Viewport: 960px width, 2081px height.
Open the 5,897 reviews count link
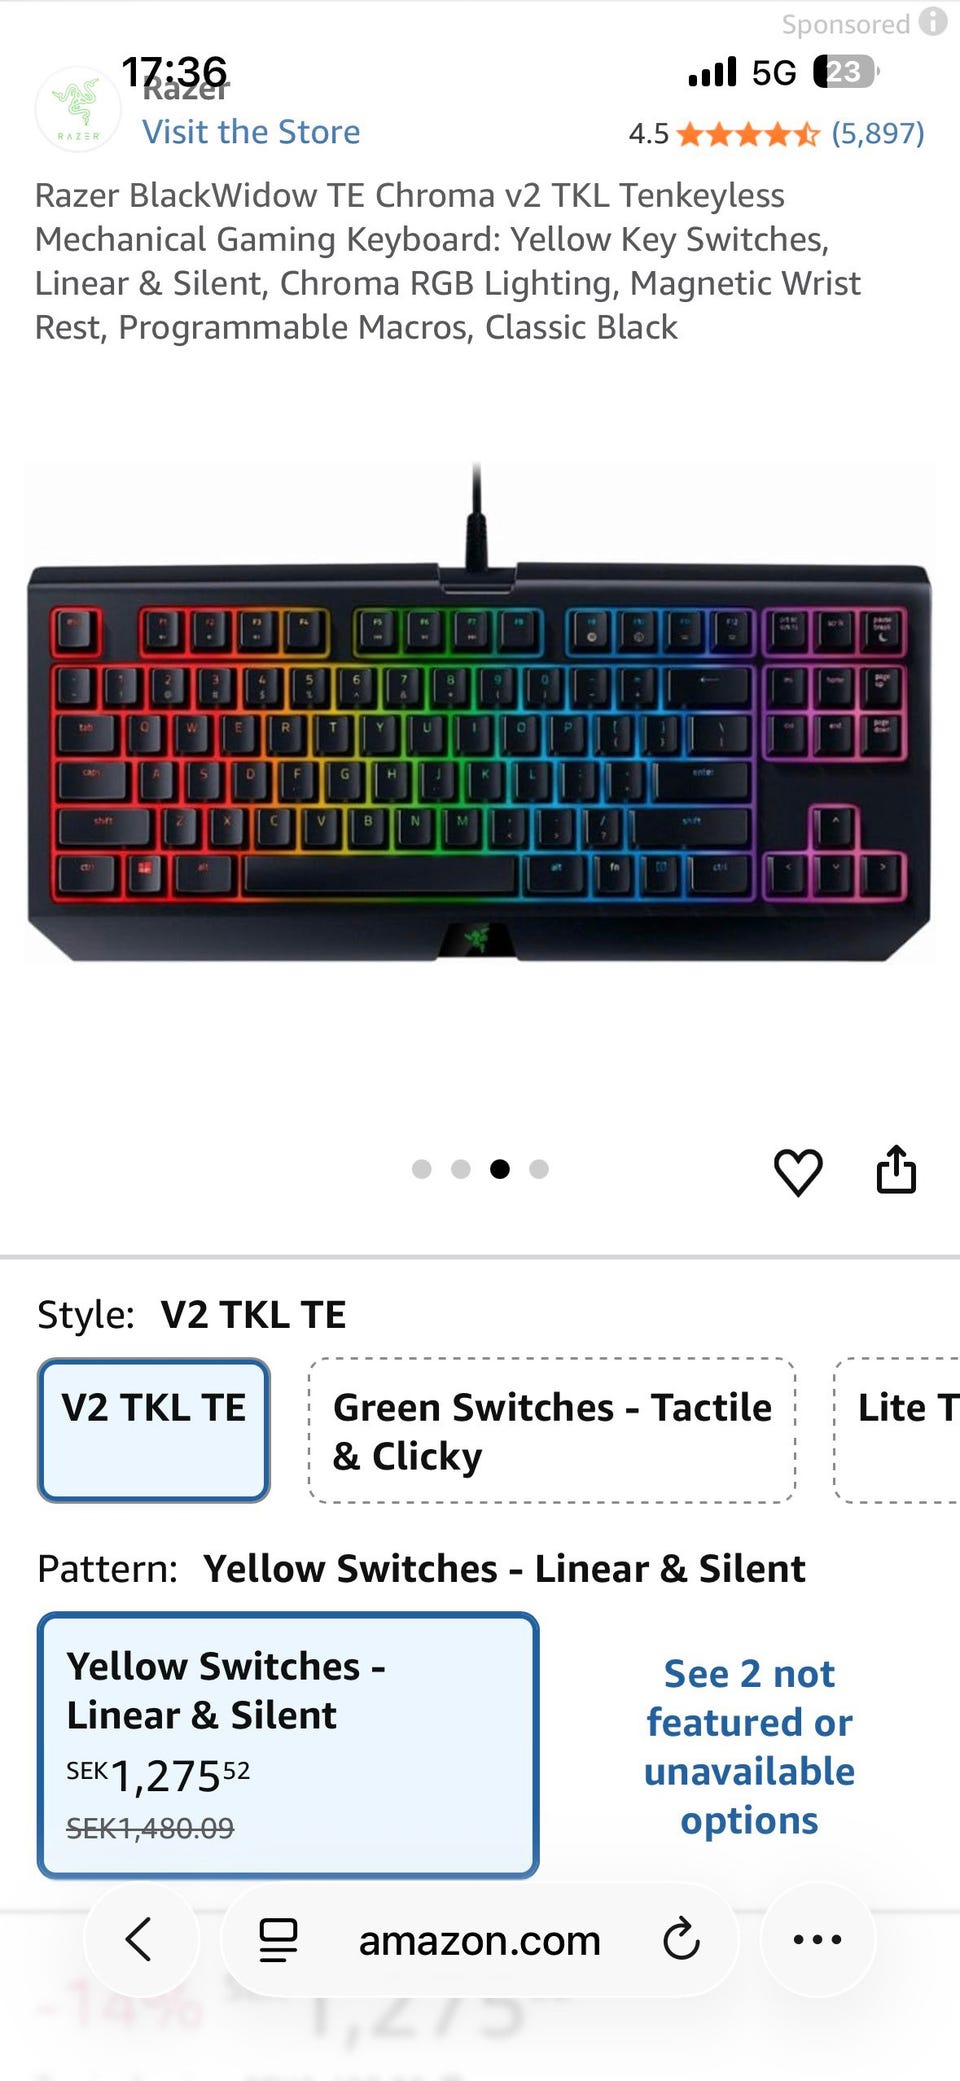coord(878,133)
